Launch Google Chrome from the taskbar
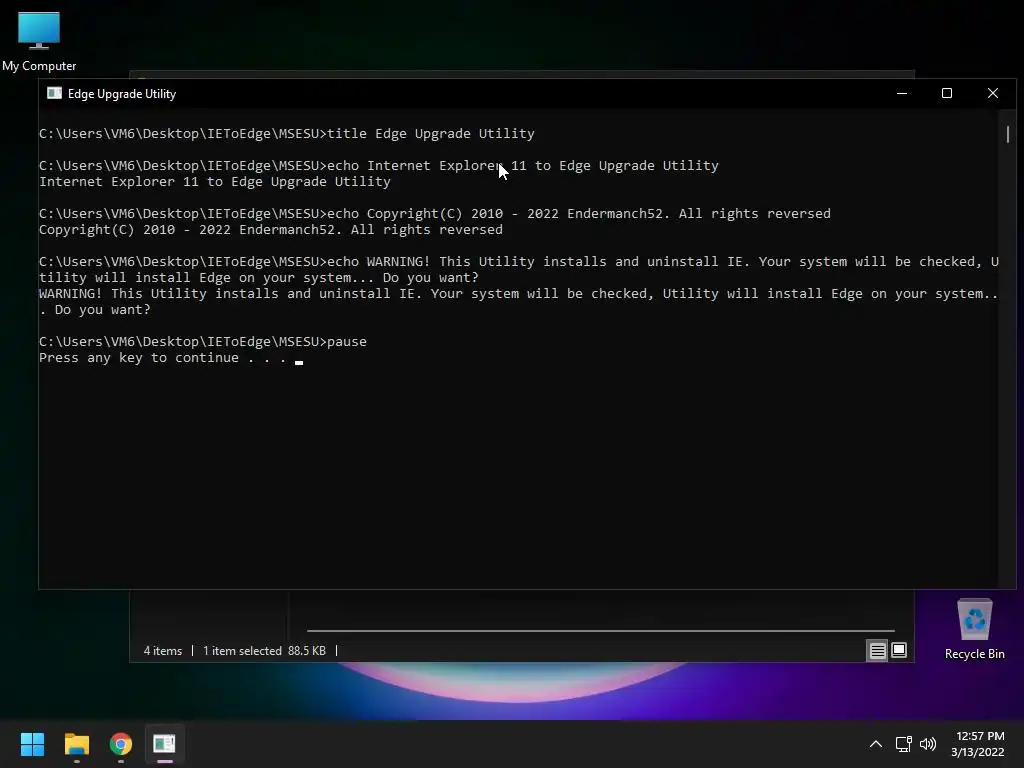1024x768 pixels. tap(121, 744)
